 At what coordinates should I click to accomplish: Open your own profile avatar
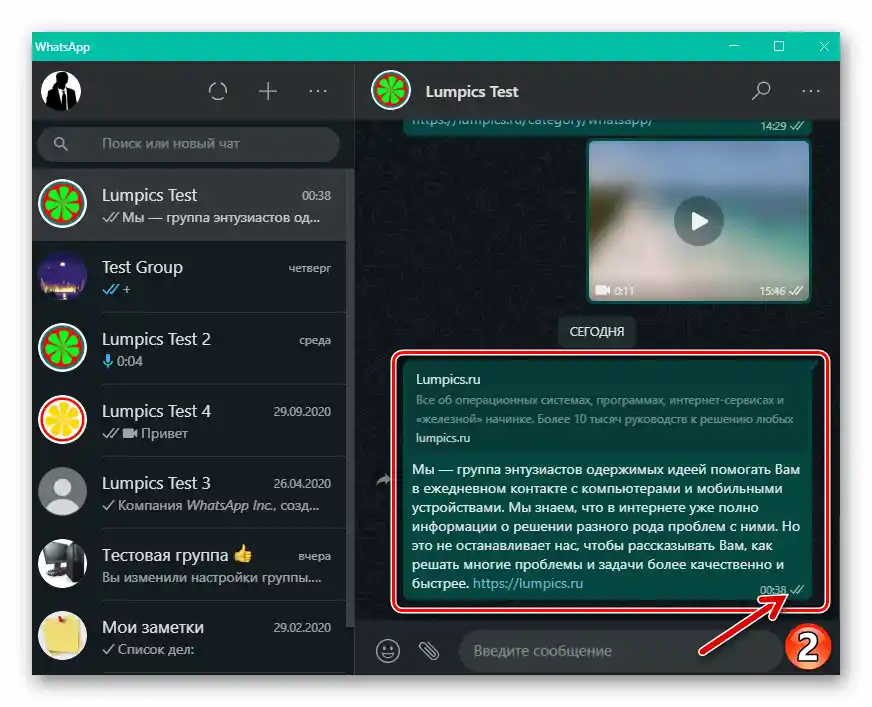coord(61,91)
